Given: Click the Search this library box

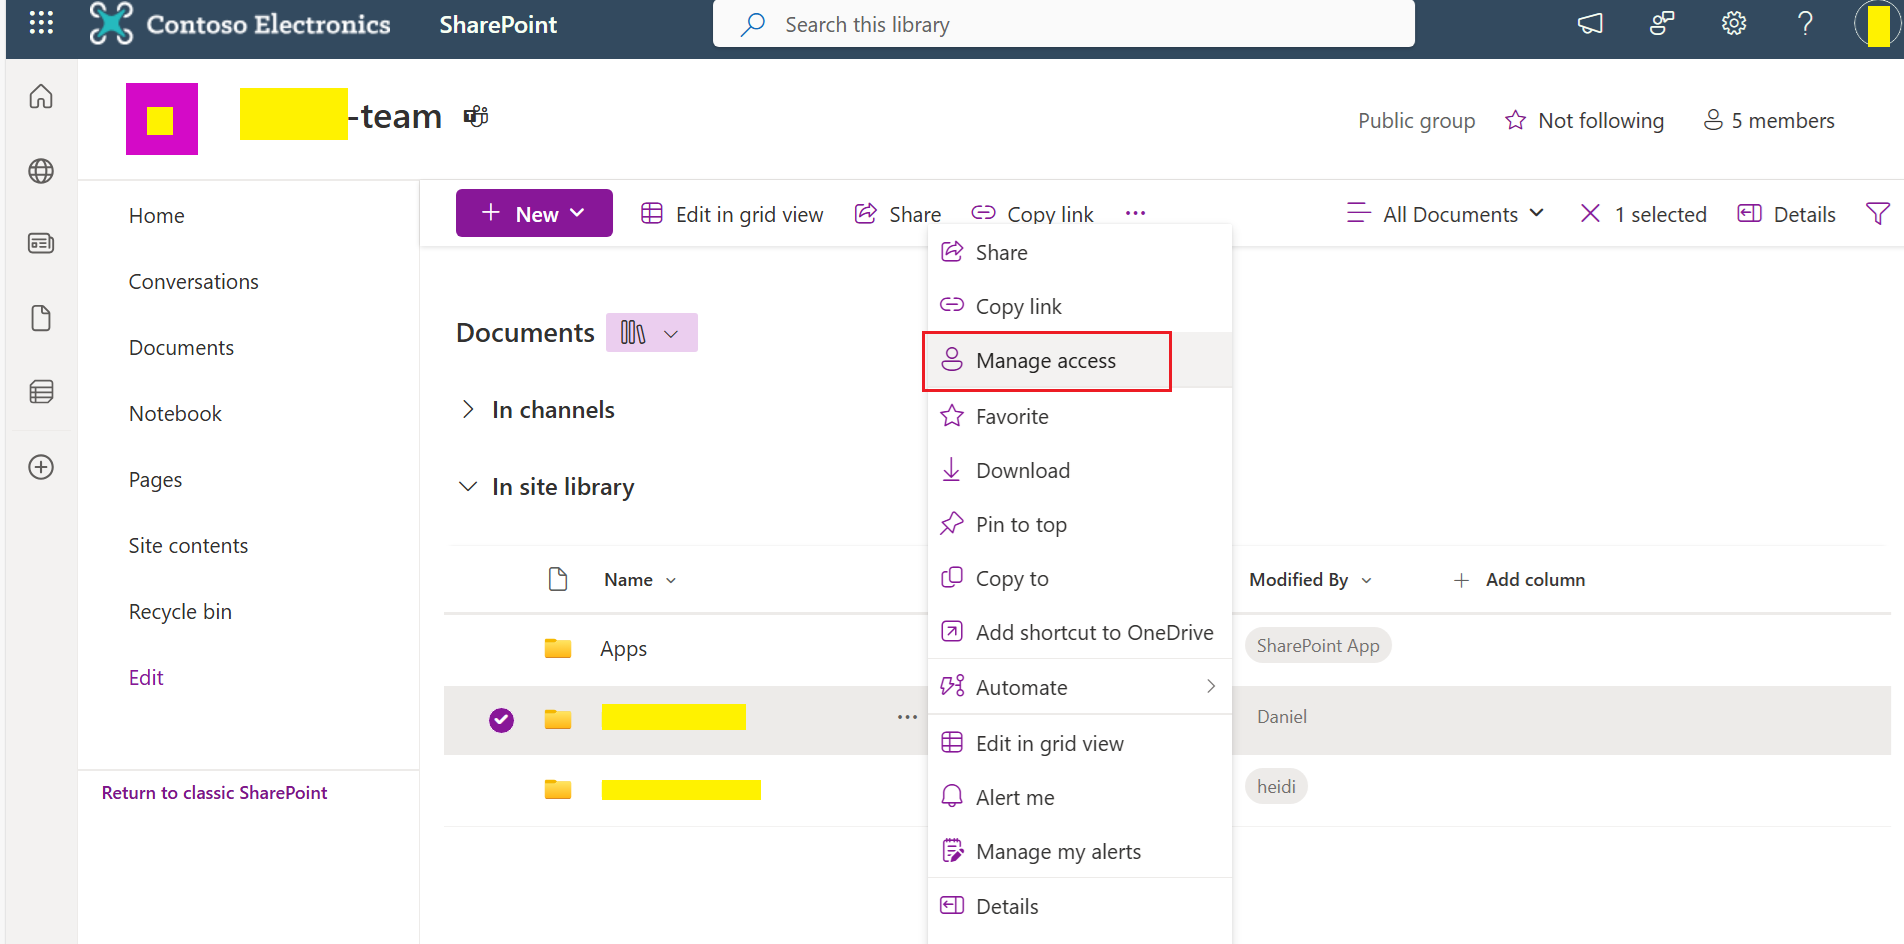Looking at the screenshot, I should pos(1063,24).
